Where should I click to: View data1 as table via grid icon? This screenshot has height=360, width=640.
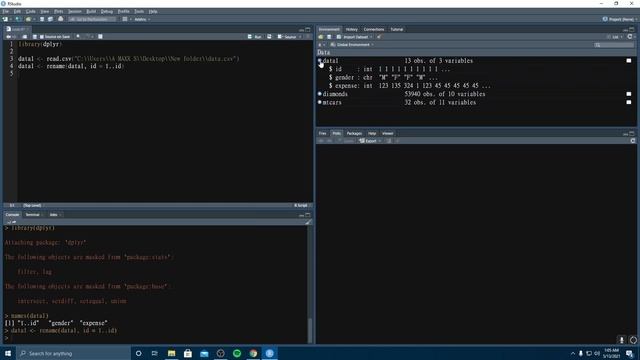point(629,60)
